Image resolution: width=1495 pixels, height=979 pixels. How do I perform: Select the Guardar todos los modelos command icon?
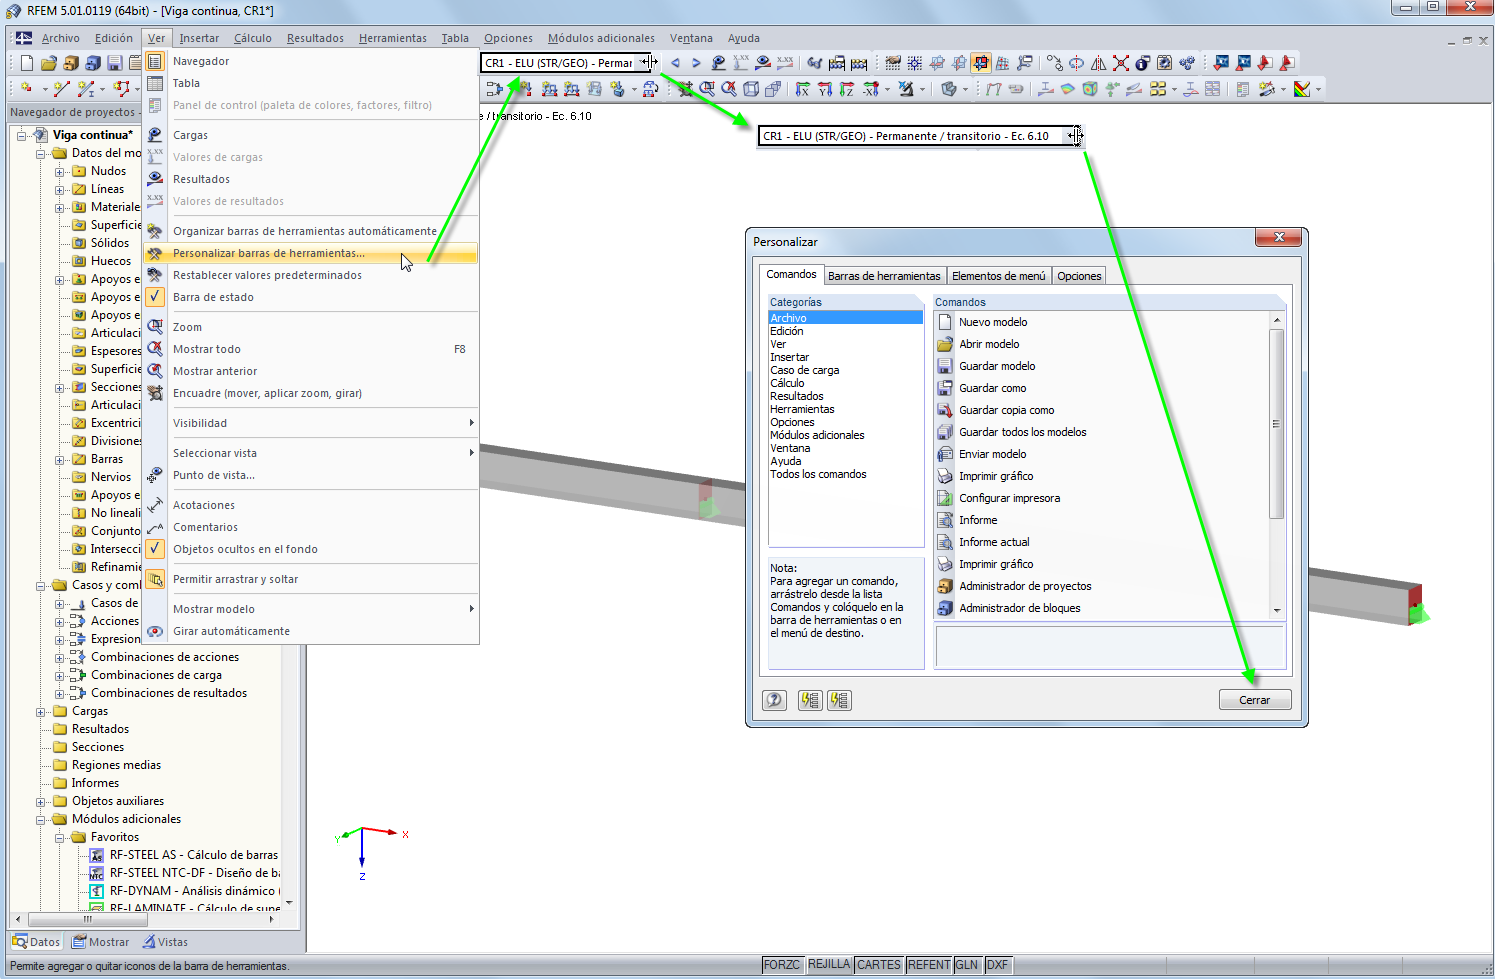point(945,432)
